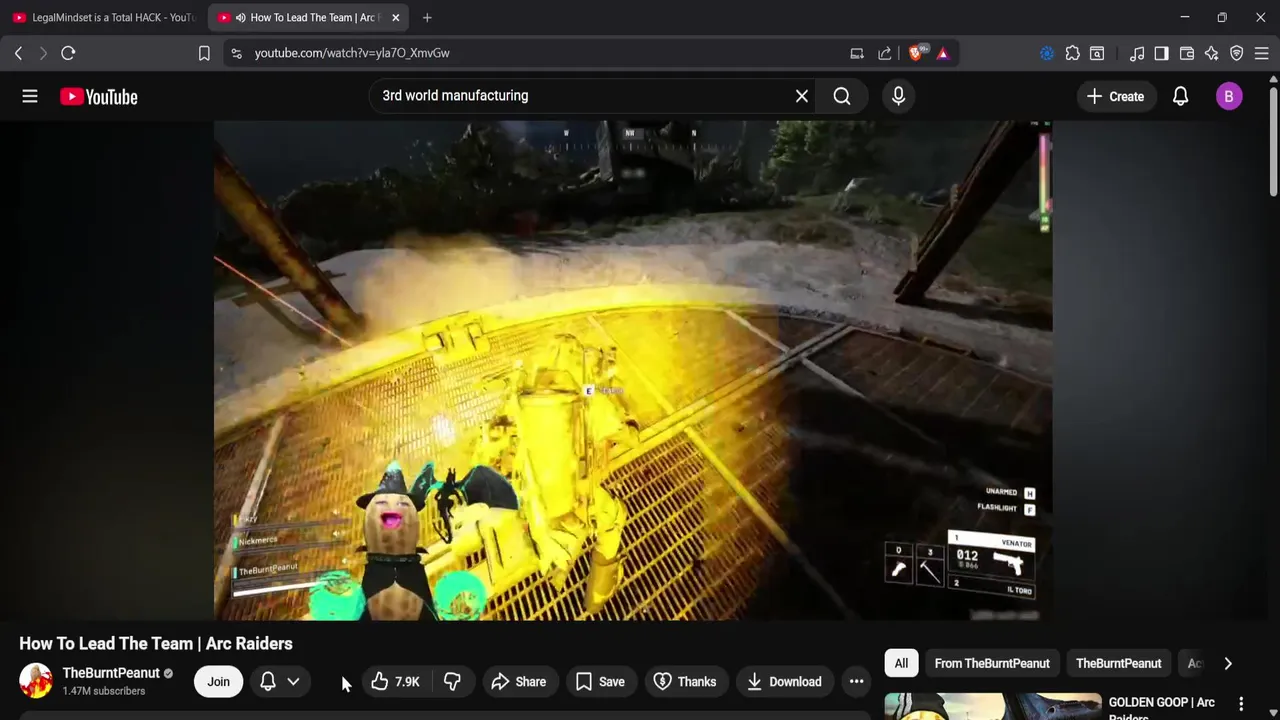
Task: Click the blue spinning extension icon
Action: pos(1047,53)
